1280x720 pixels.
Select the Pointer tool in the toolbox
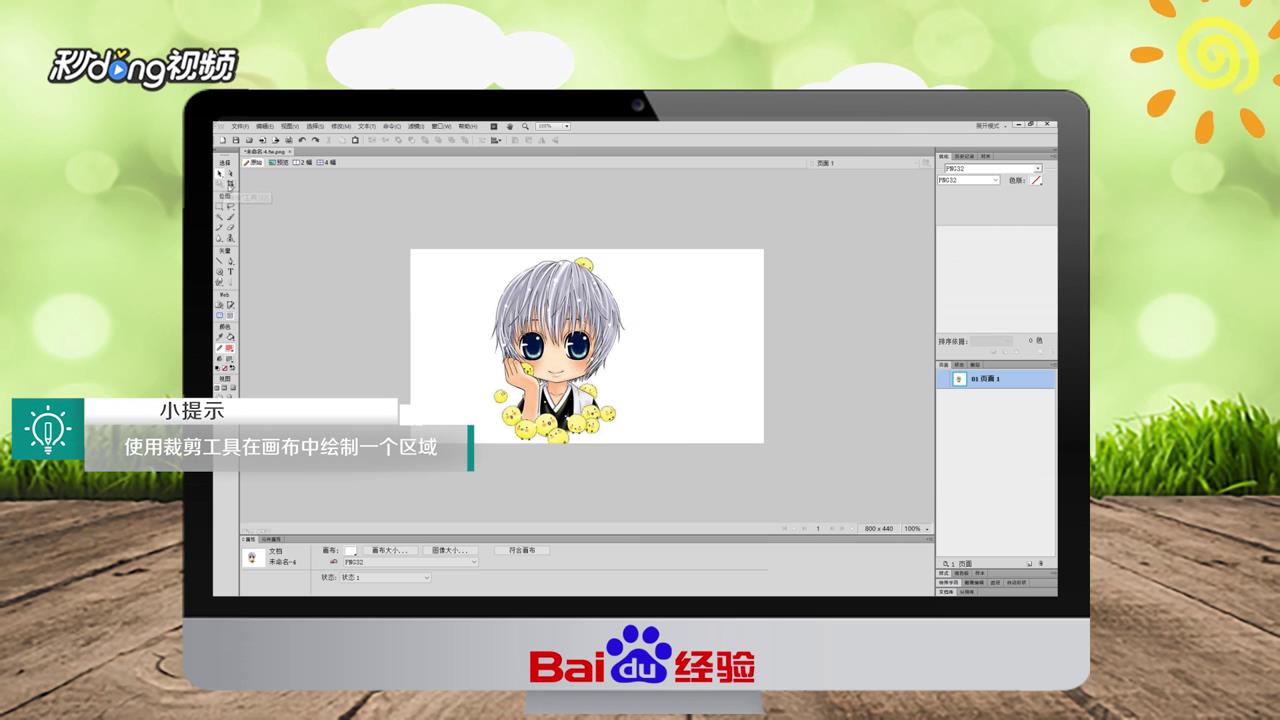click(219, 174)
